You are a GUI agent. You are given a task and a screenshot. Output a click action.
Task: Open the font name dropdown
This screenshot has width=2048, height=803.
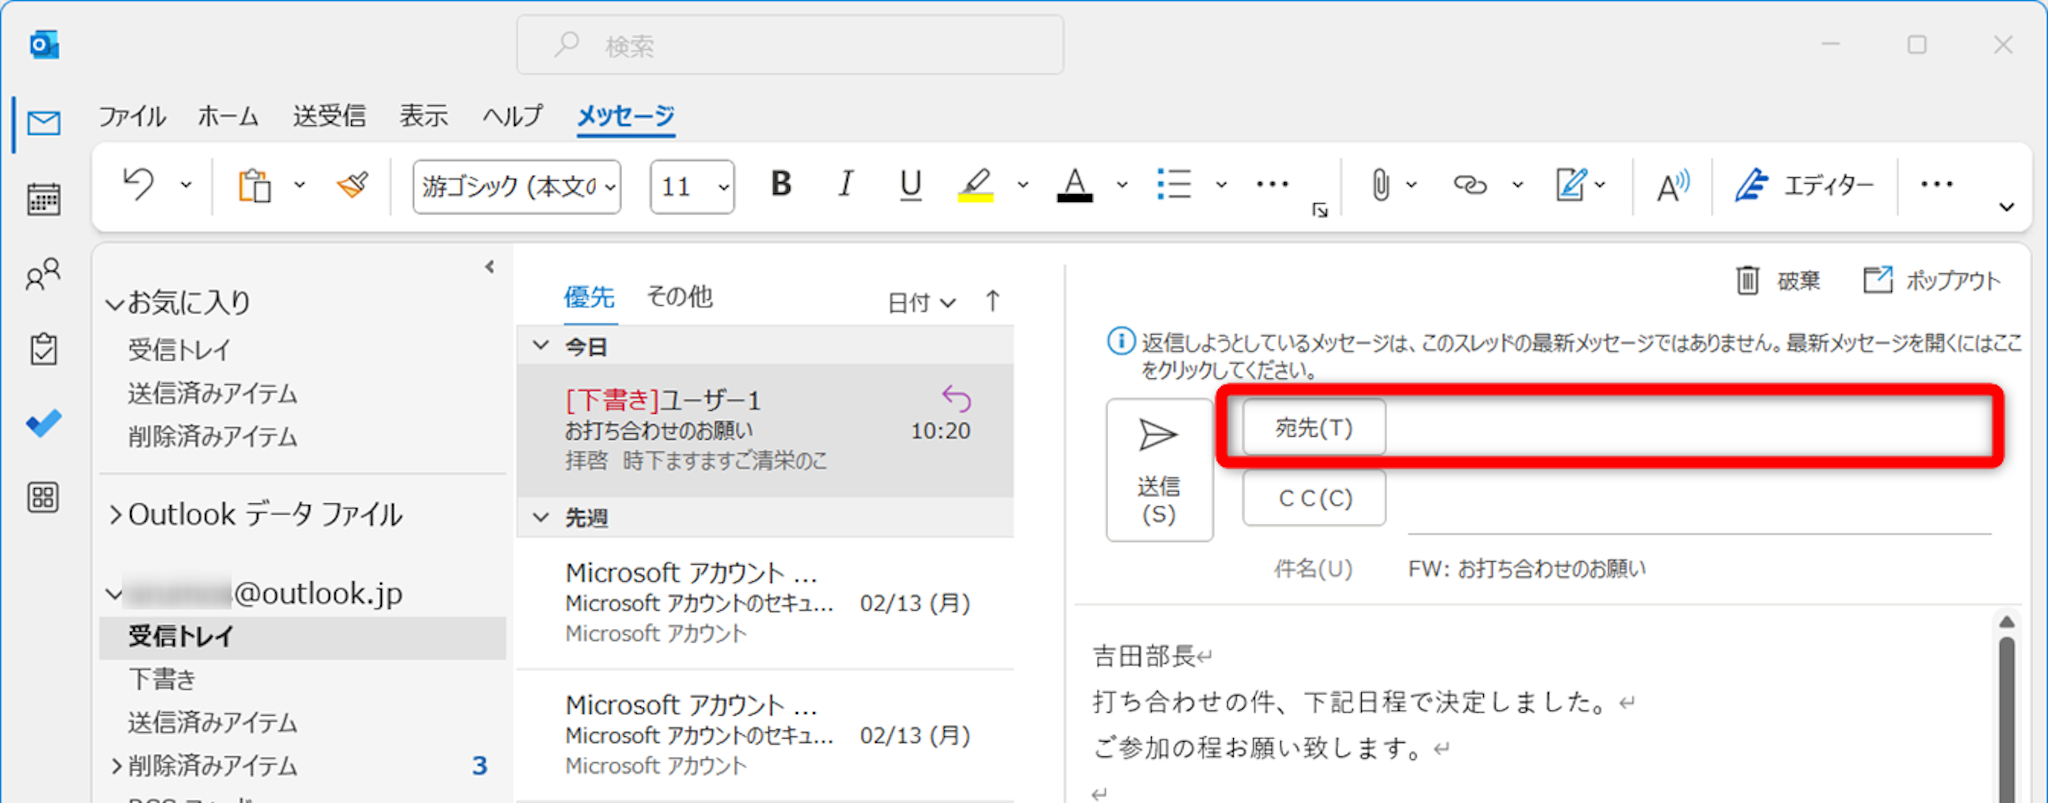pos(517,187)
